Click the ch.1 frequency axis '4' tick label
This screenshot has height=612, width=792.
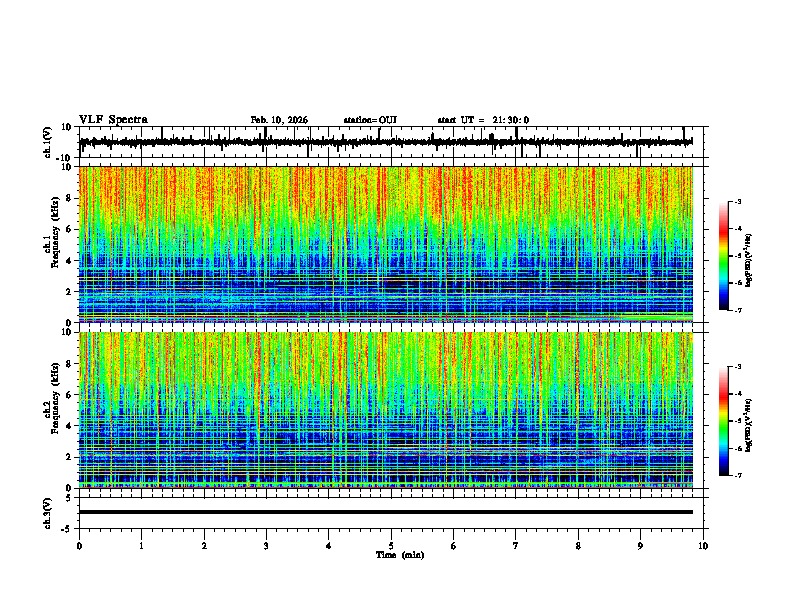click(x=69, y=261)
